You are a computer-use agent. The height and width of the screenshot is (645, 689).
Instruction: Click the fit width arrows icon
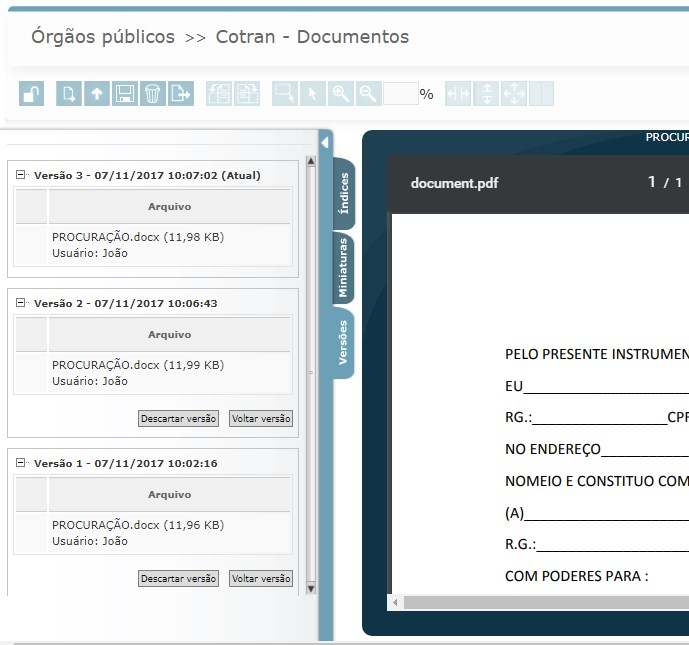pos(459,94)
